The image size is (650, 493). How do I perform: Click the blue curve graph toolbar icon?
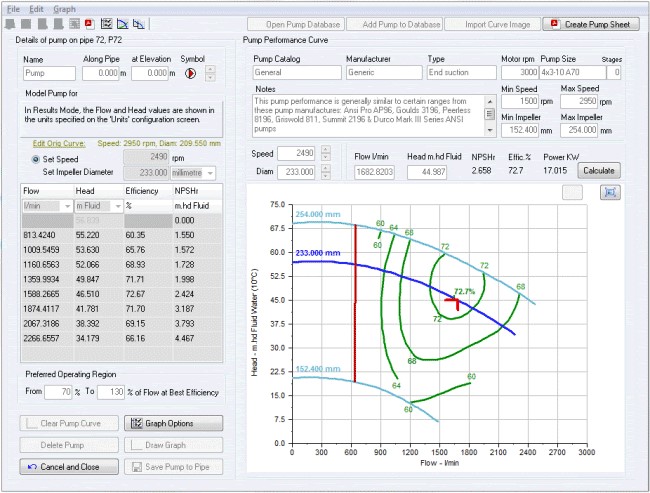tap(121, 23)
